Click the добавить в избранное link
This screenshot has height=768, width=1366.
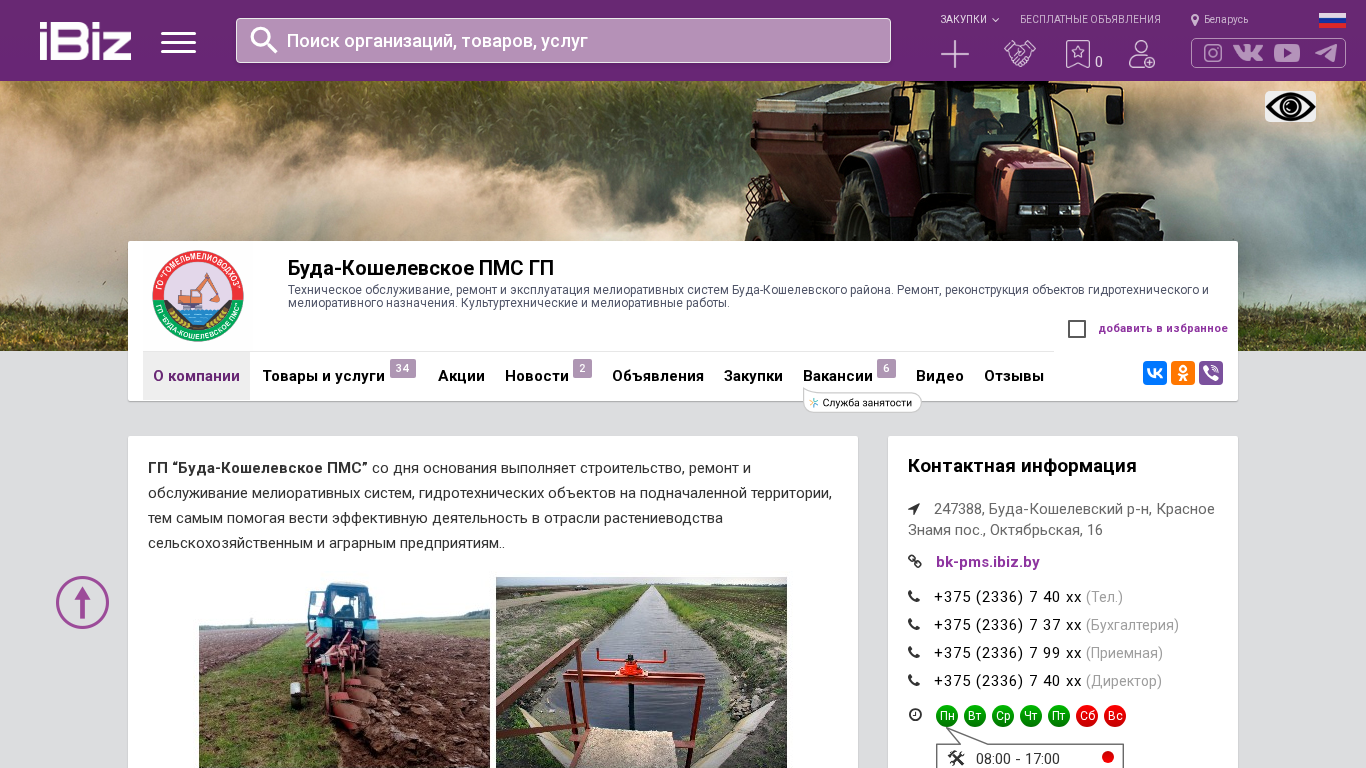click(x=1163, y=329)
